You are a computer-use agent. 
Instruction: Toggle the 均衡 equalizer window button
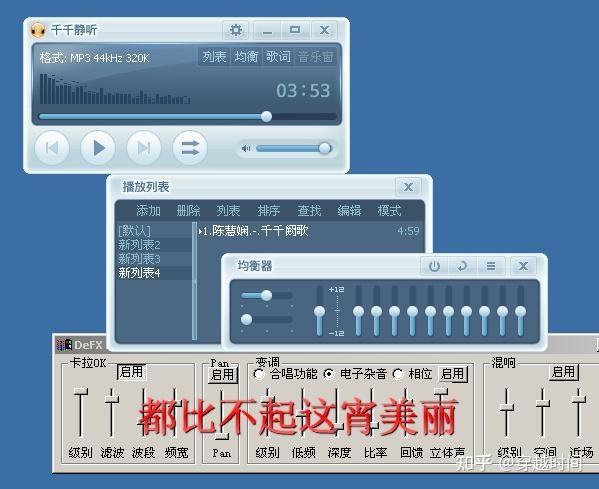(246, 57)
